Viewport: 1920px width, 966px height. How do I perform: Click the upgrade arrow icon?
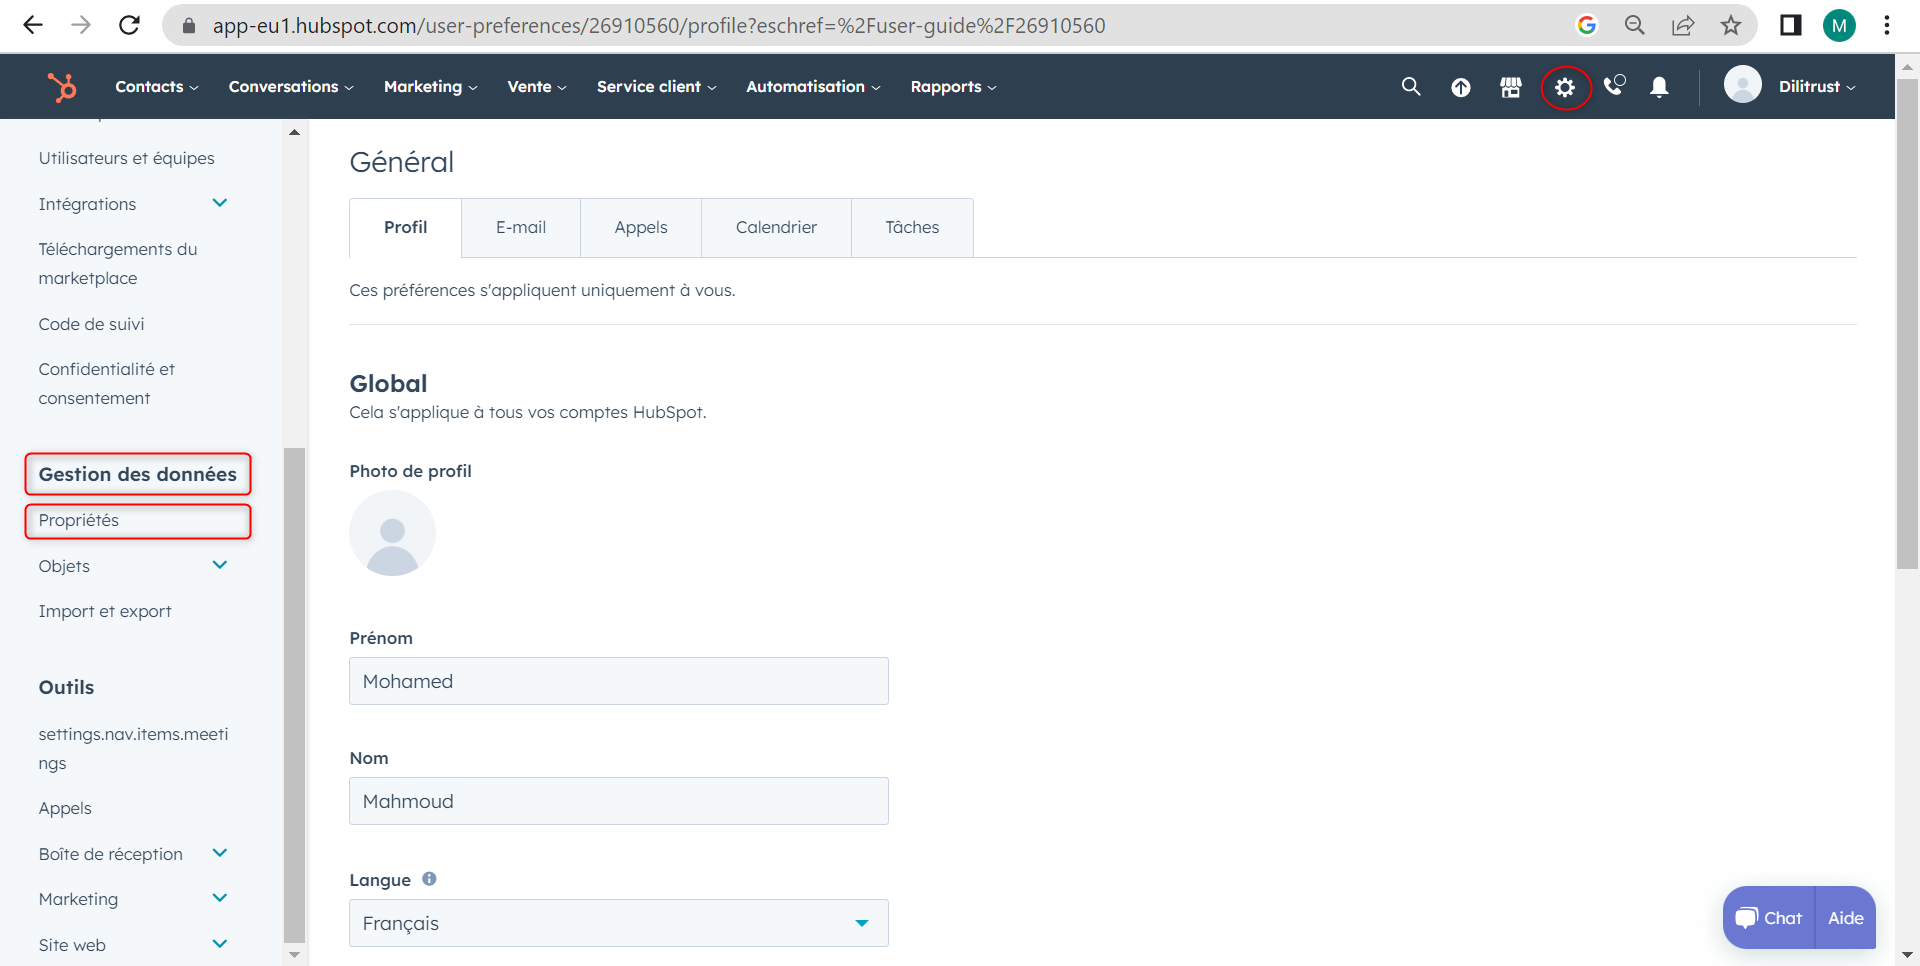[x=1461, y=87]
